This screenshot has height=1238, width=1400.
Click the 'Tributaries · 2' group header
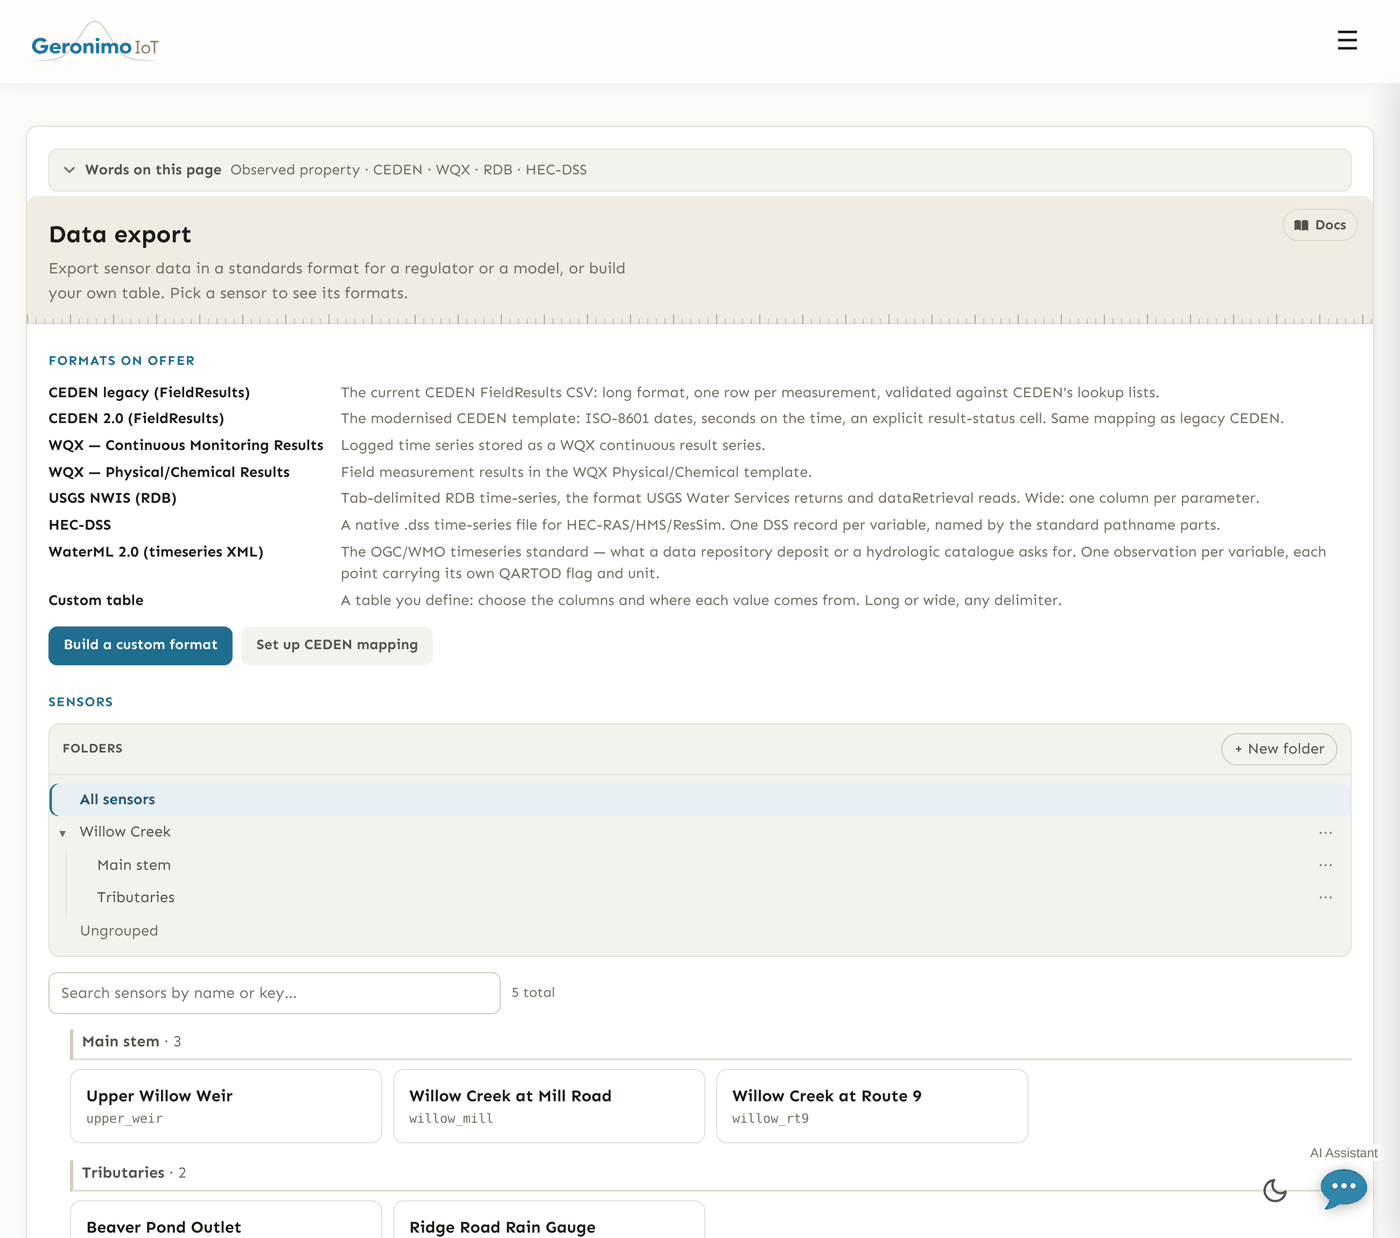(x=134, y=1173)
